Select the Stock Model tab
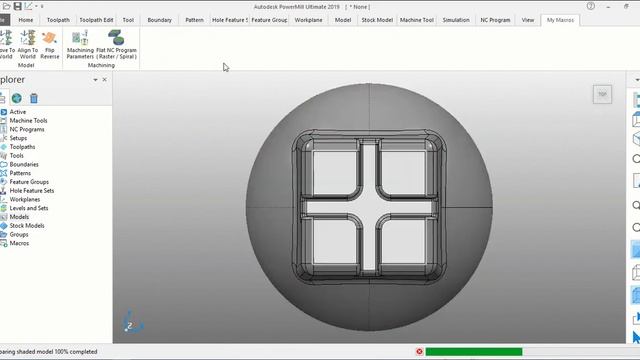This screenshot has height=360, width=640. click(377, 20)
